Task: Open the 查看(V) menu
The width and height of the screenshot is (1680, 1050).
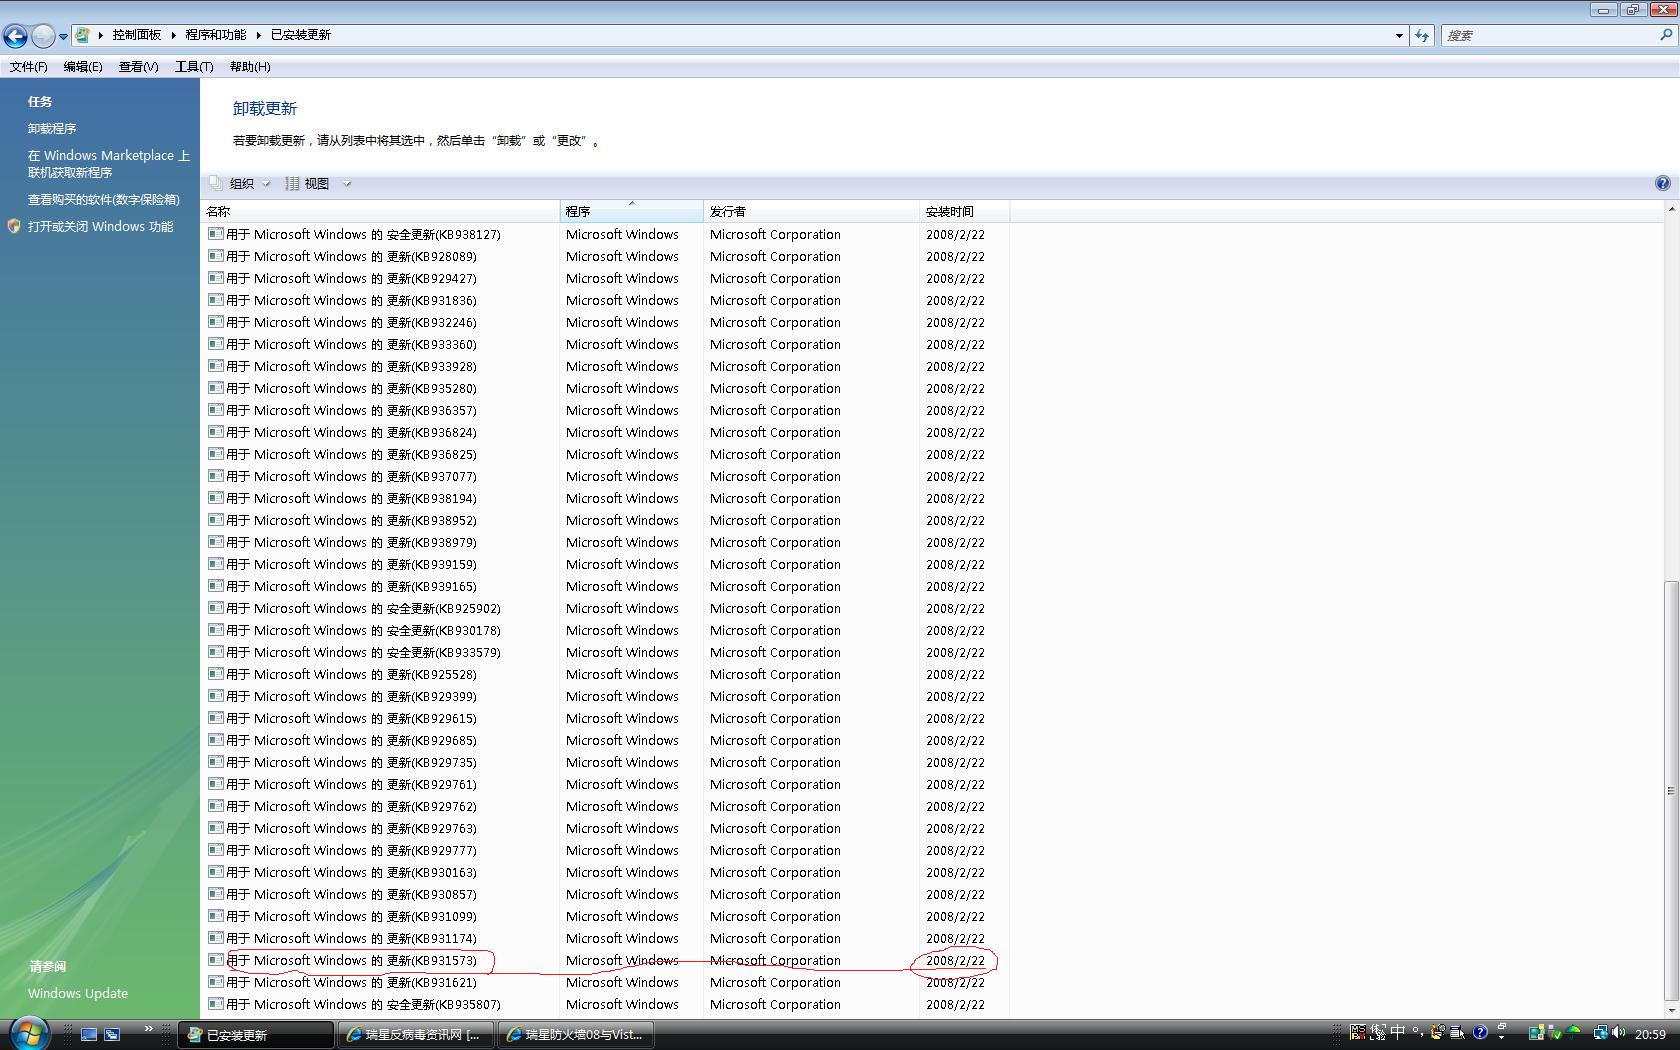Action: (138, 67)
